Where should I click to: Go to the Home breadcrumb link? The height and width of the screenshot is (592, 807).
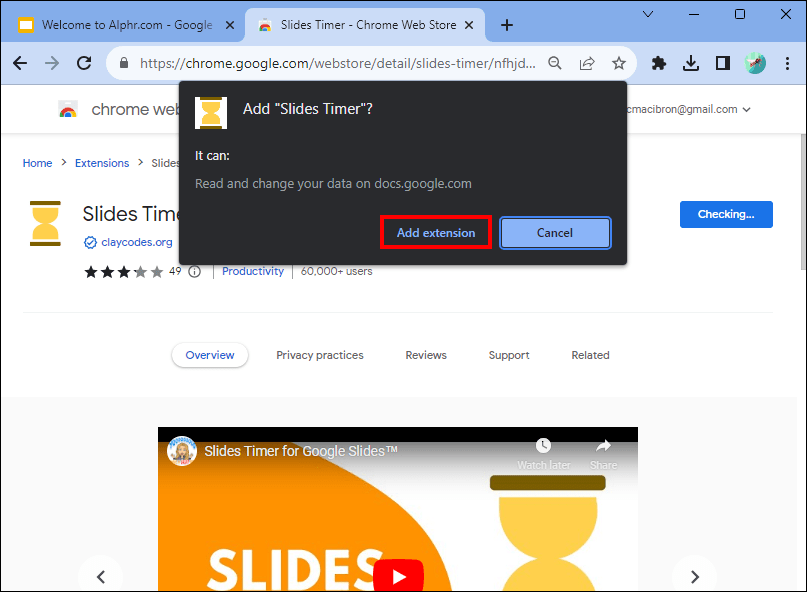coord(37,163)
